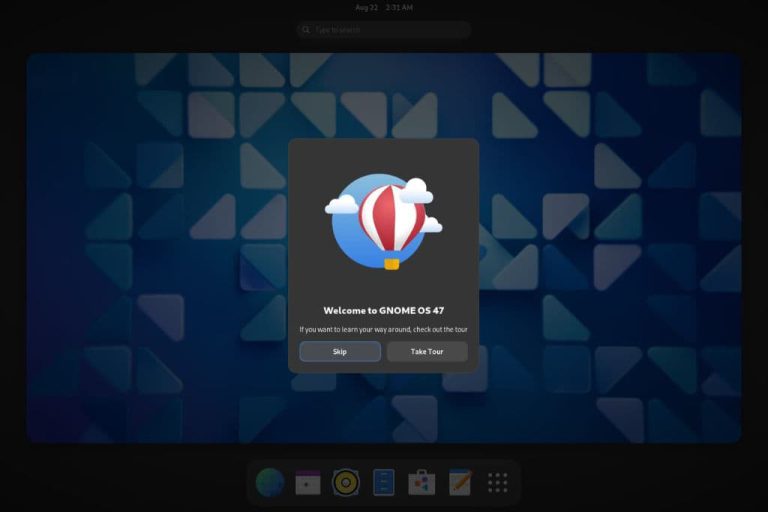Viewport: 768px width, 512px height.
Task: Click the "Welcome to GNOME OS 47" heading
Action: click(383, 310)
